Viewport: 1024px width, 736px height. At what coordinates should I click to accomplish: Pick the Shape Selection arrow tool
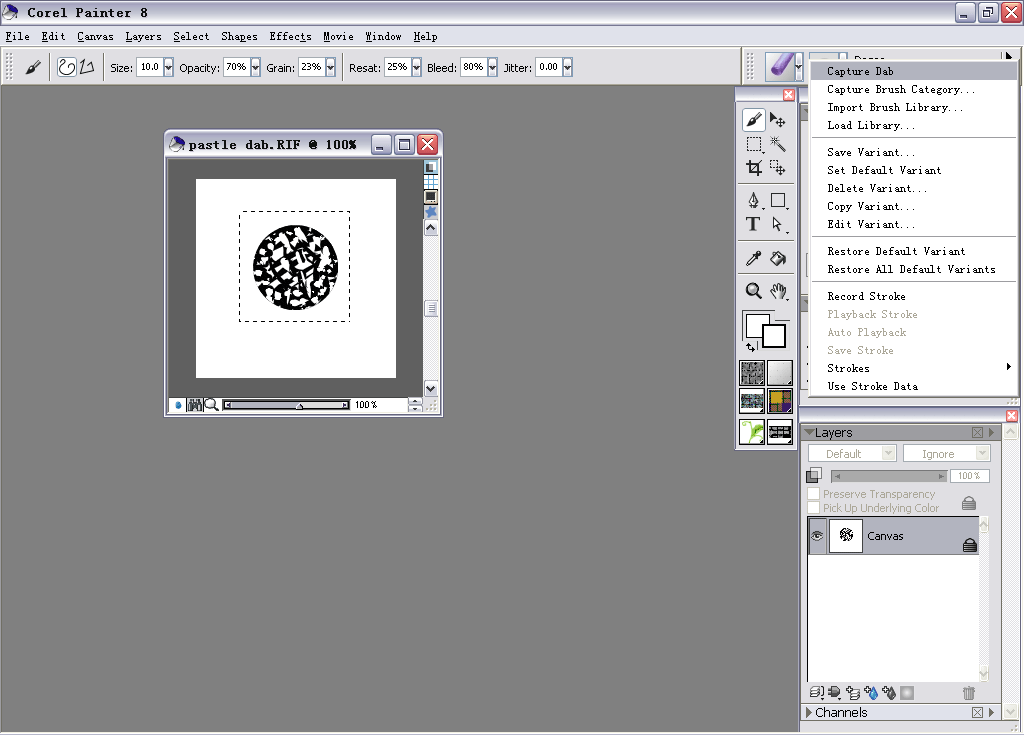(x=777, y=224)
